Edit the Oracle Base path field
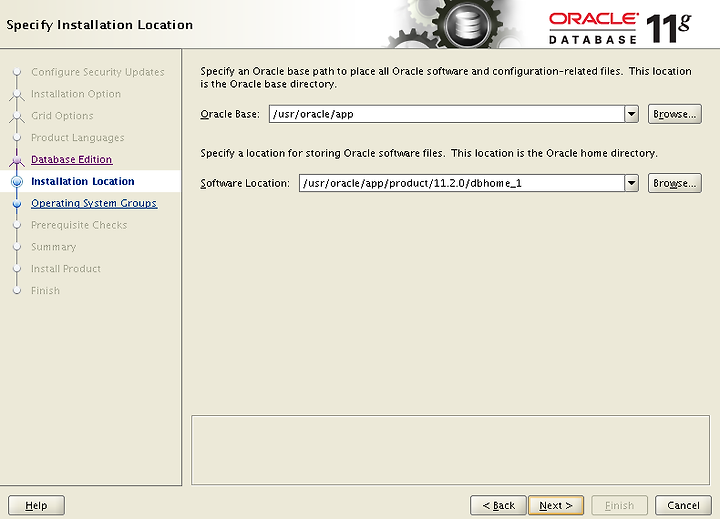This screenshot has height=519, width=720. point(447,114)
